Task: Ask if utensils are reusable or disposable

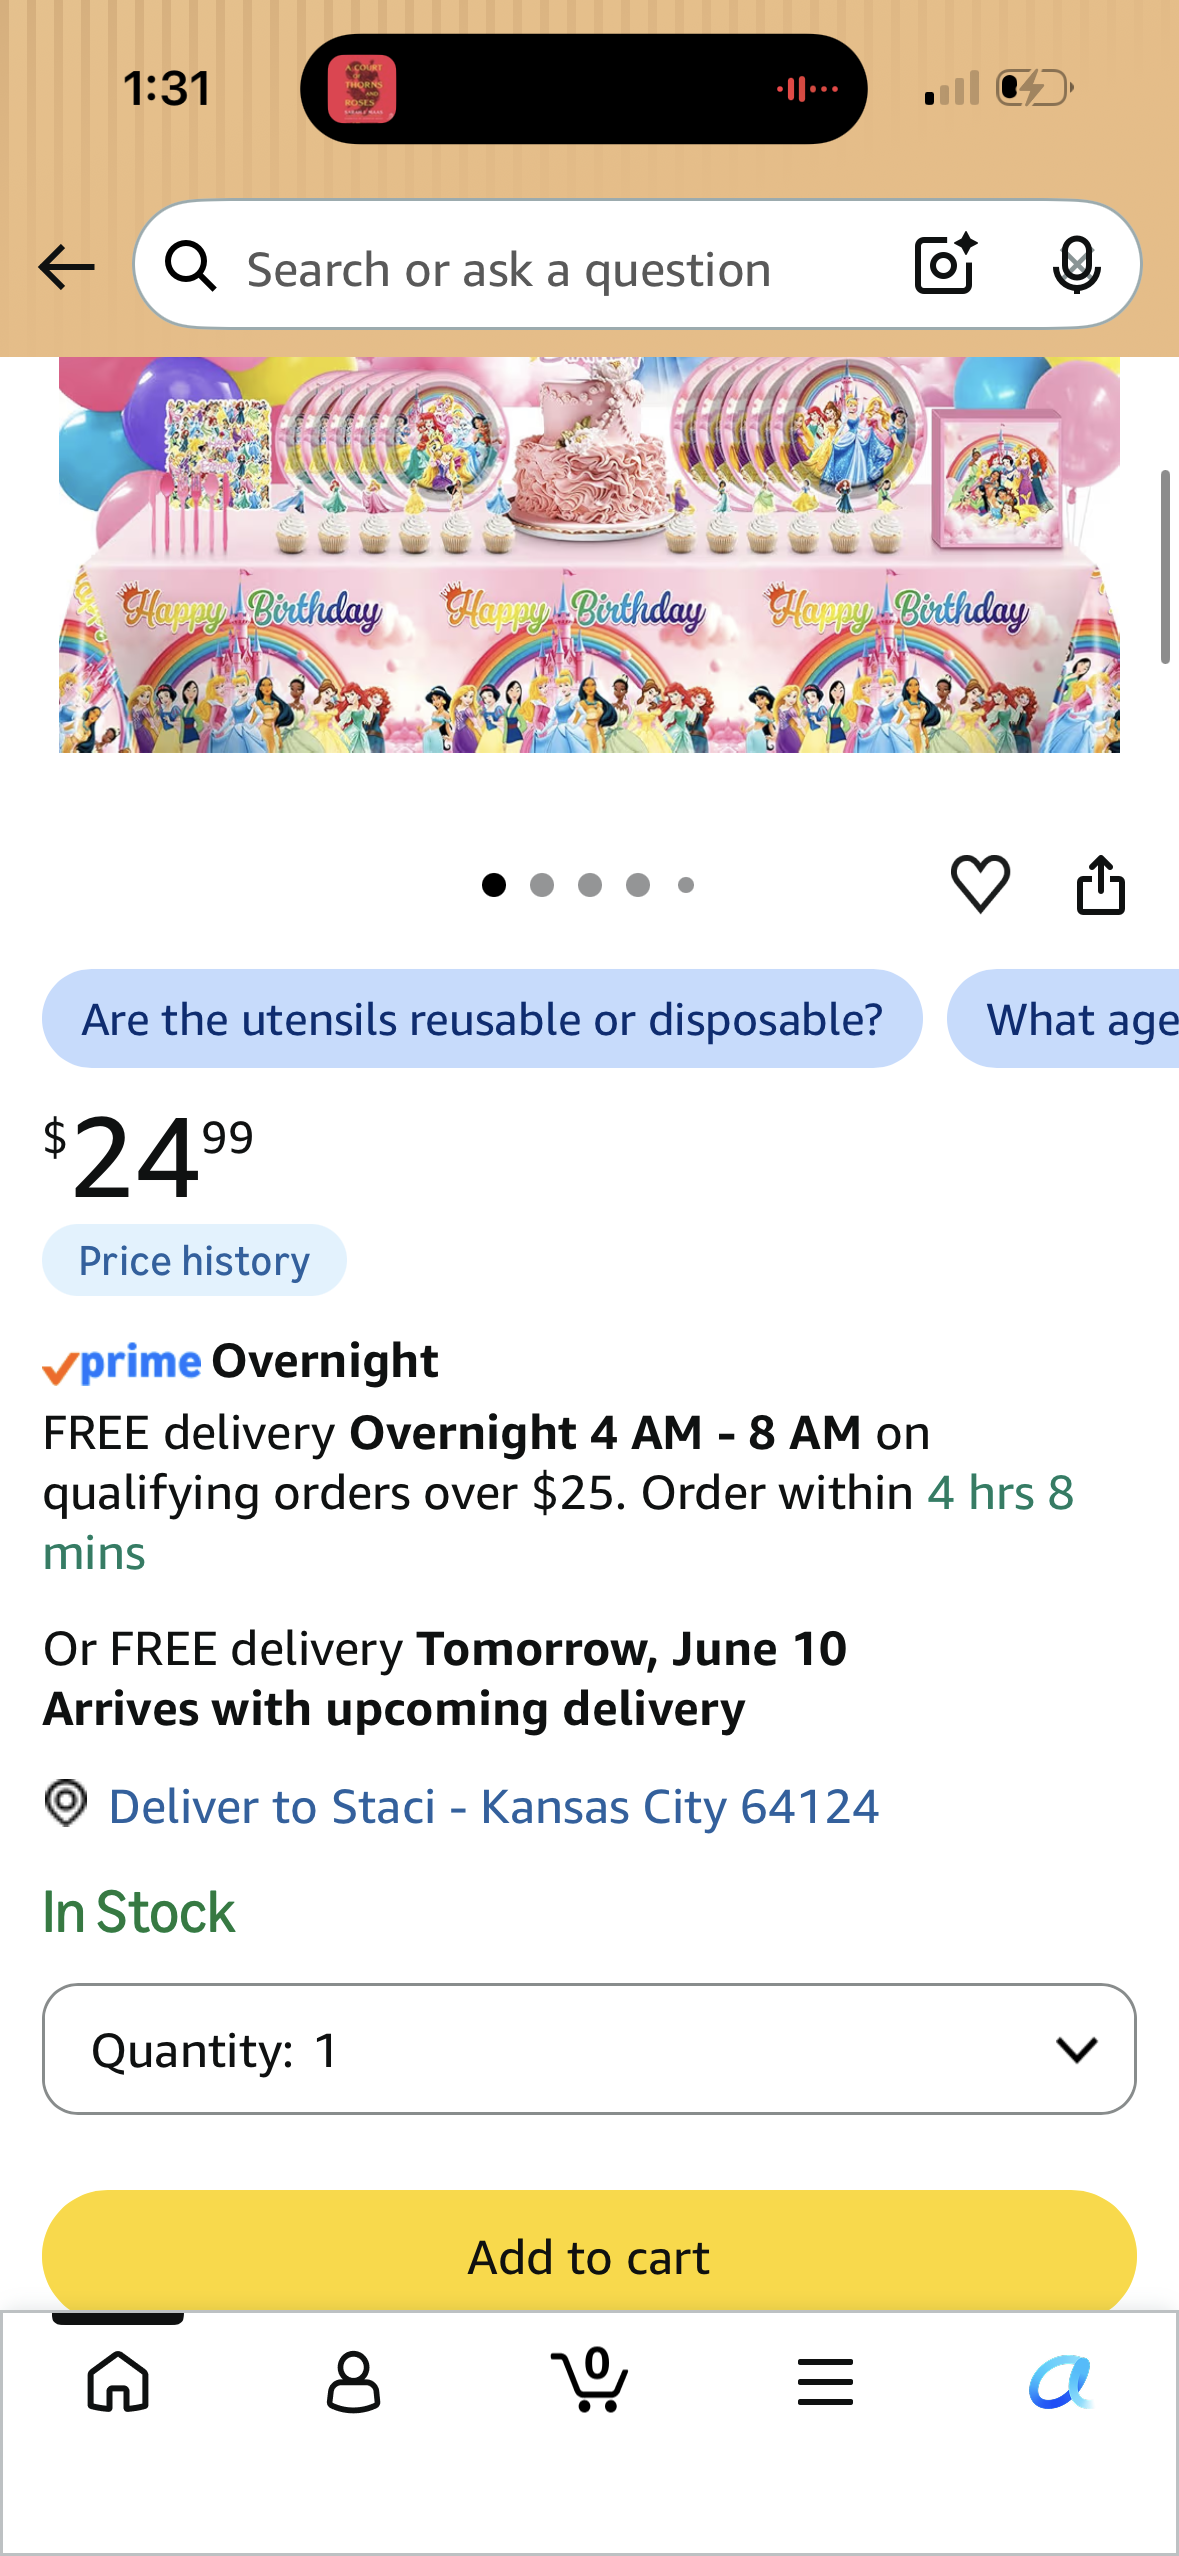Action: click(482, 1019)
